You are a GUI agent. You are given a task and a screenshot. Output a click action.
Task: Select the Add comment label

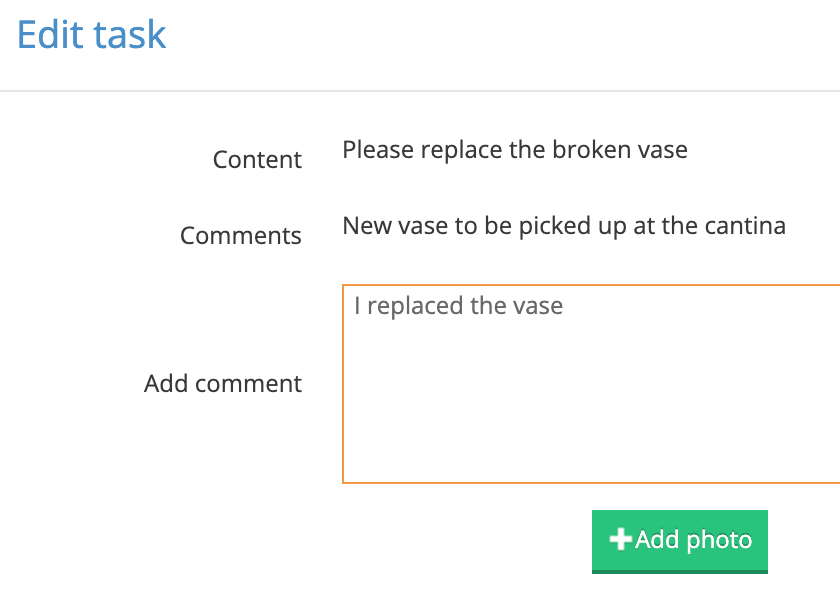tap(222, 383)
